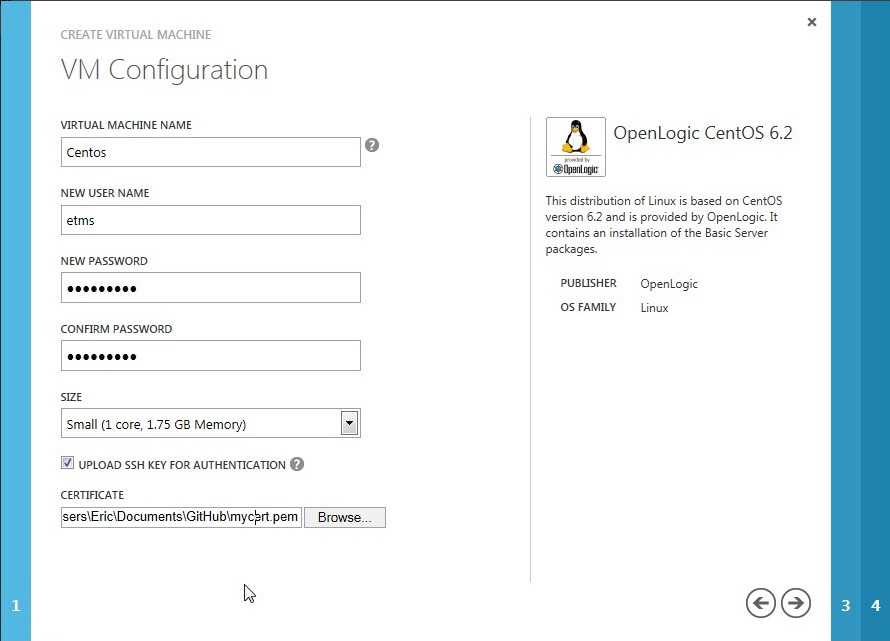Expand the Size dropdown arrow

(349, 423)
